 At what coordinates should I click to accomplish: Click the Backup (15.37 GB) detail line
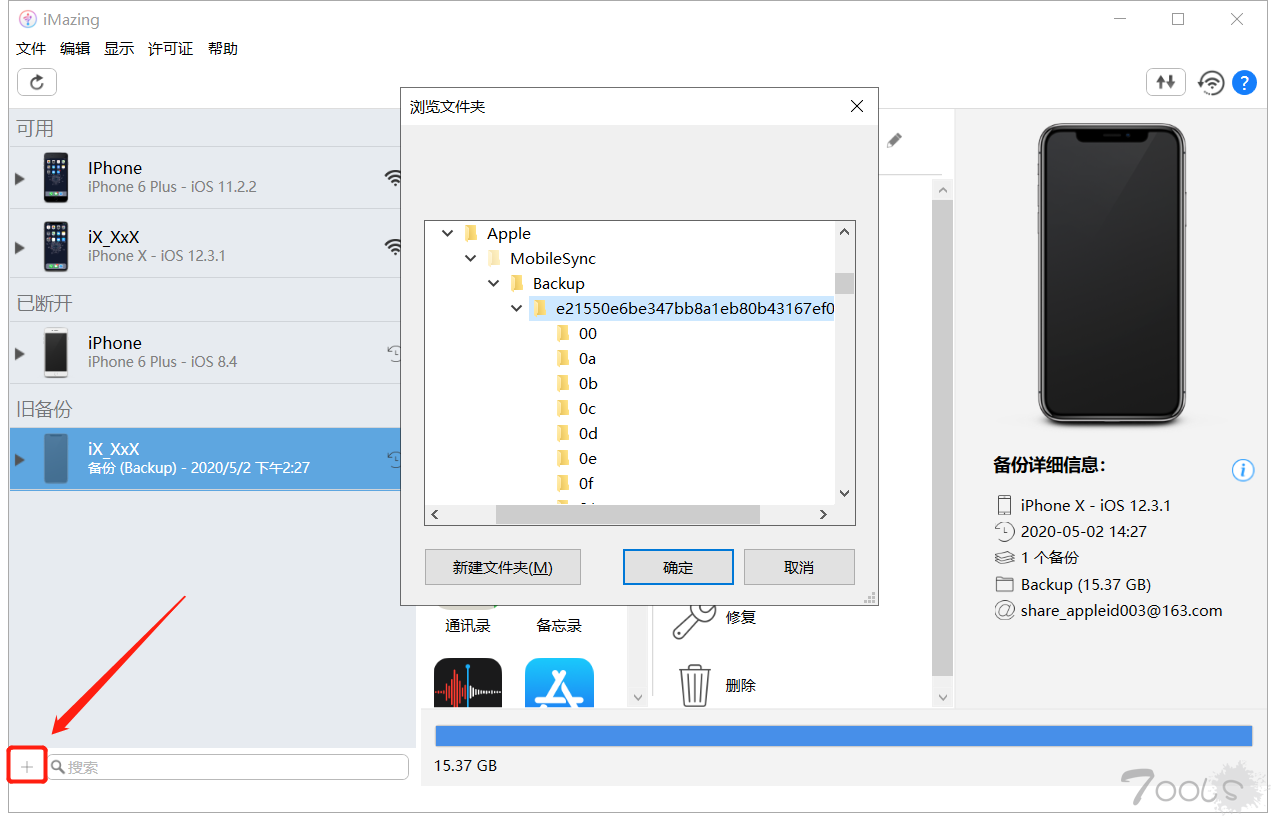pos(1086,584)
